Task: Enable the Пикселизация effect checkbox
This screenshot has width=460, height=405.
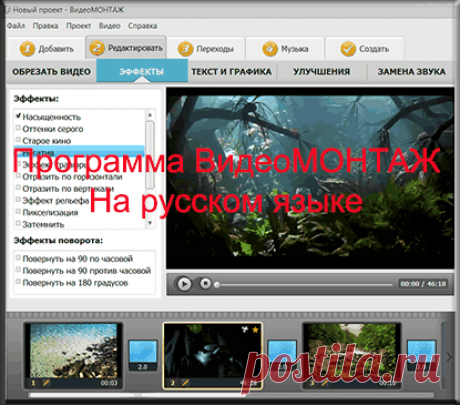Action: coord(18,211)
